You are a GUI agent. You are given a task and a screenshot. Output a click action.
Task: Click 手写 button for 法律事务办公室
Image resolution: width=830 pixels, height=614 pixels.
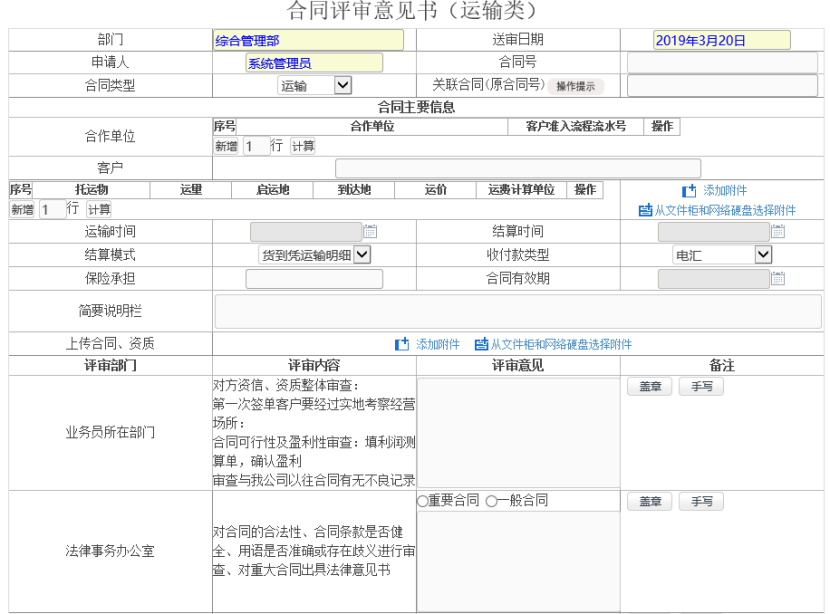[701, 501]
